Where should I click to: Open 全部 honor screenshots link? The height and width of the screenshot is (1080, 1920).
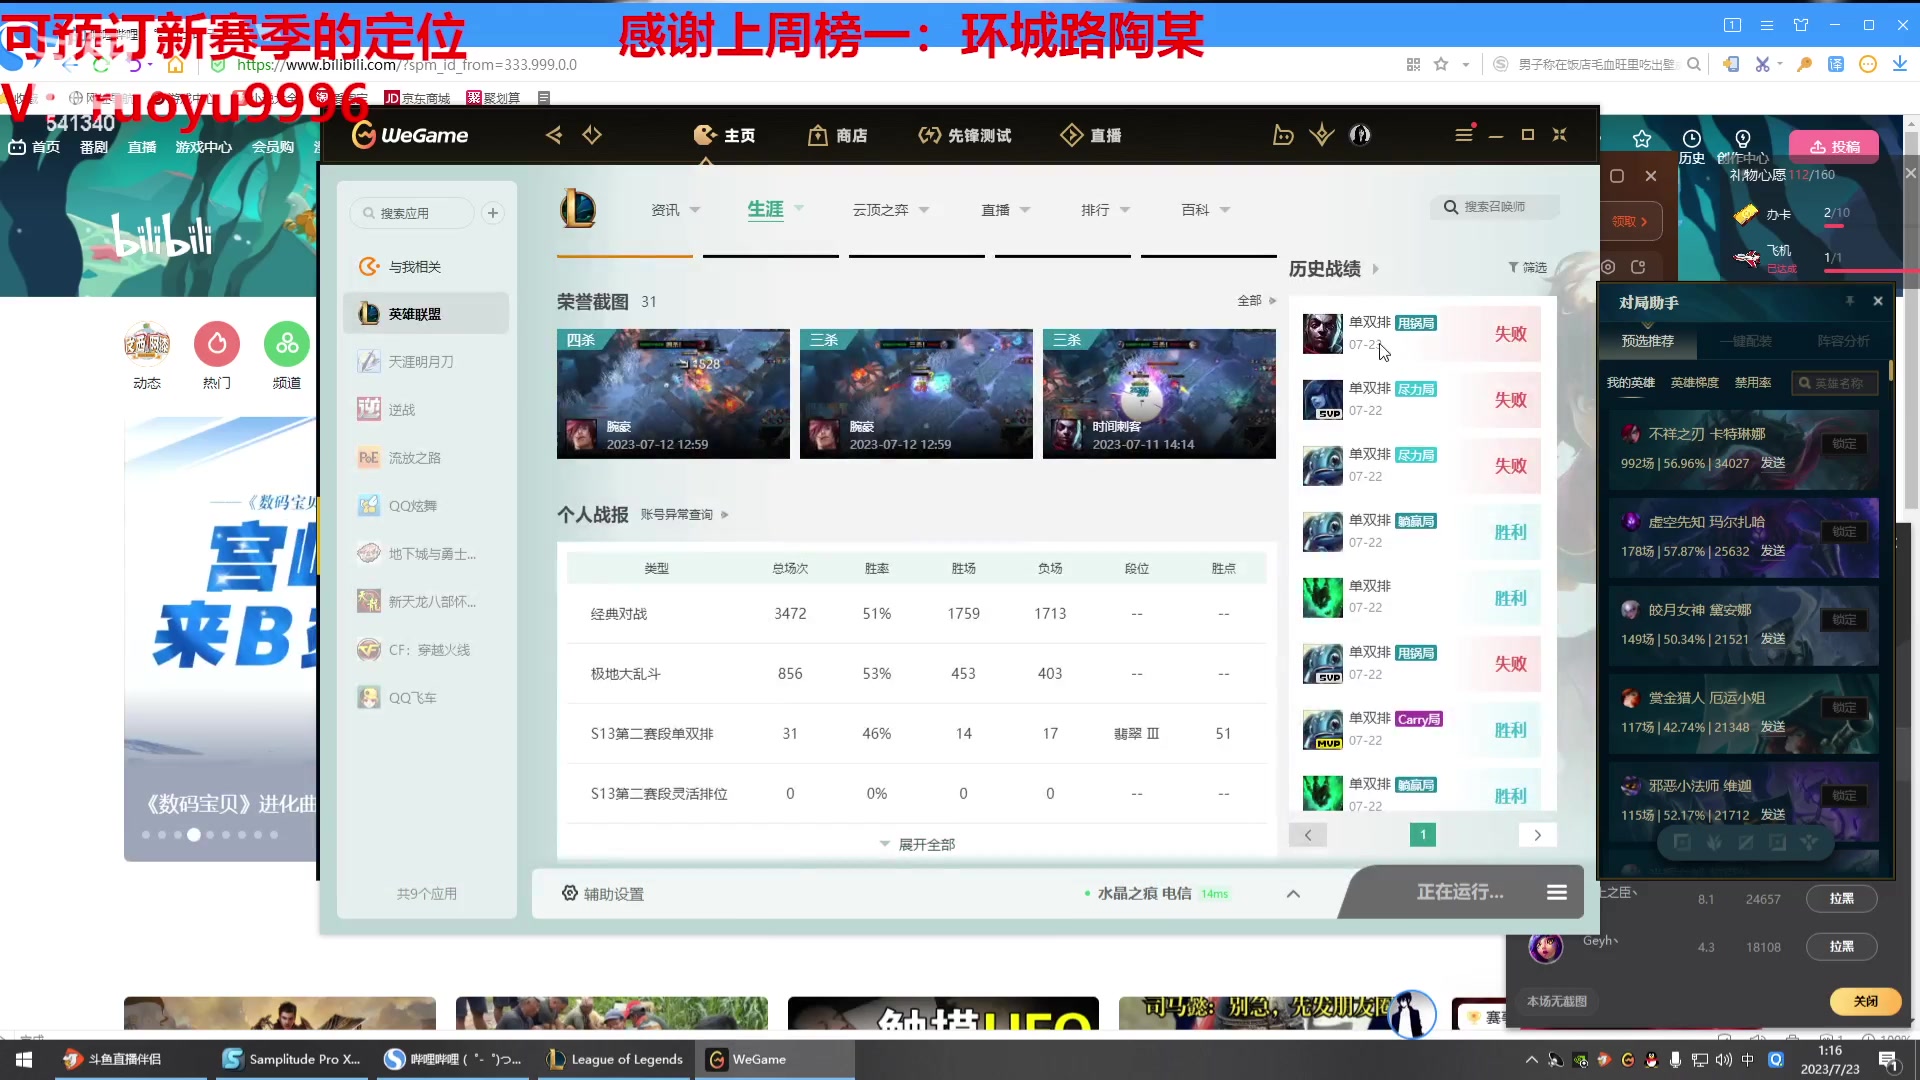(1256, 301)
